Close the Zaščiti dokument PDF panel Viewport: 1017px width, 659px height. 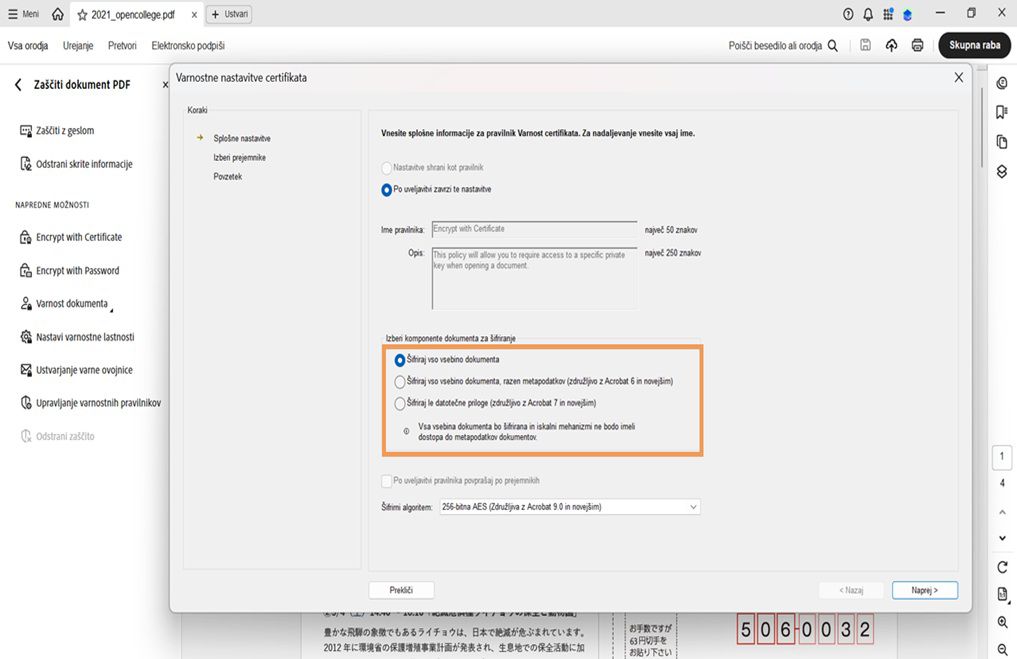pos(165,84)
